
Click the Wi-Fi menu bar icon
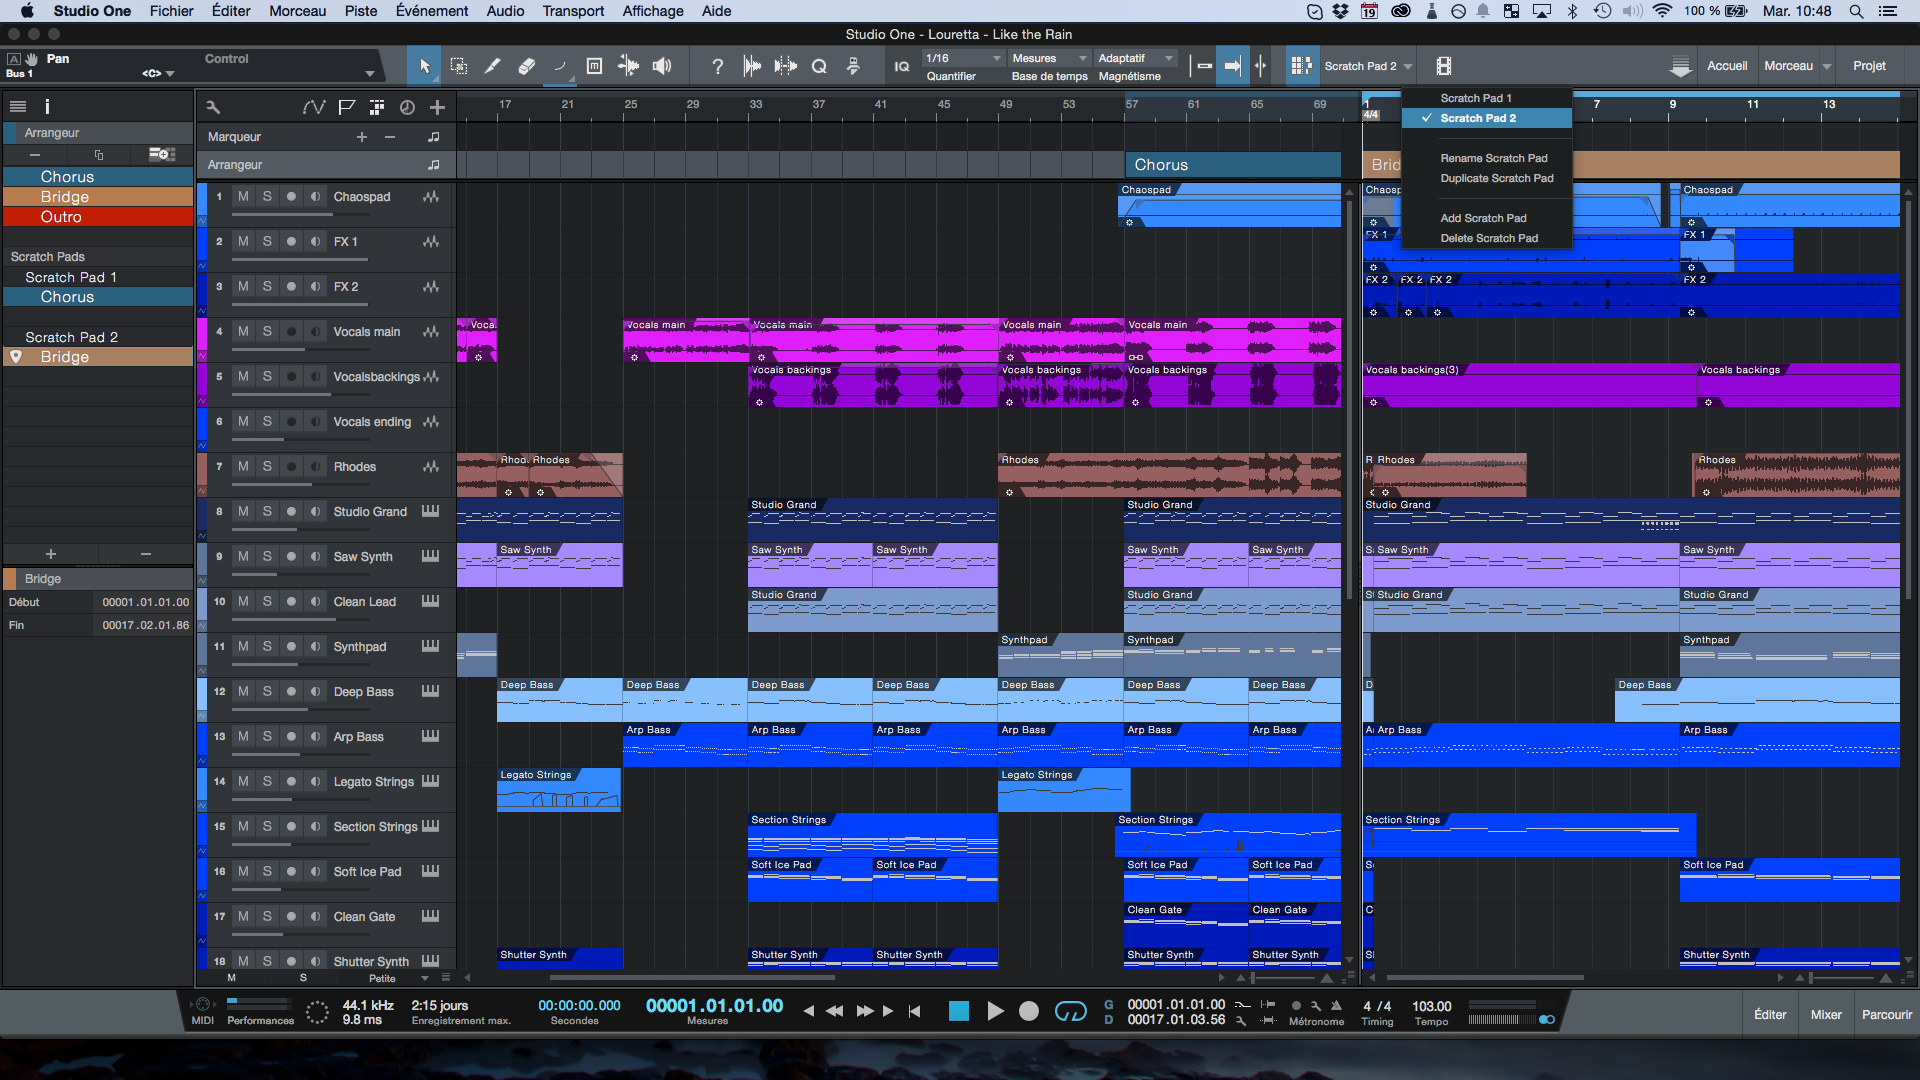pos(1662,11)
